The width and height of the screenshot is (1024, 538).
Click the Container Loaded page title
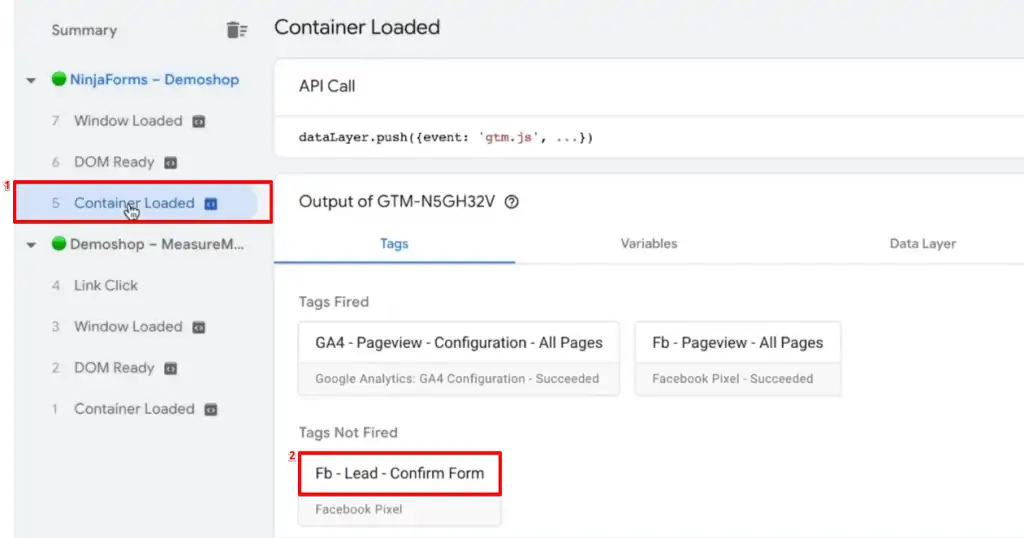[357, 27]
